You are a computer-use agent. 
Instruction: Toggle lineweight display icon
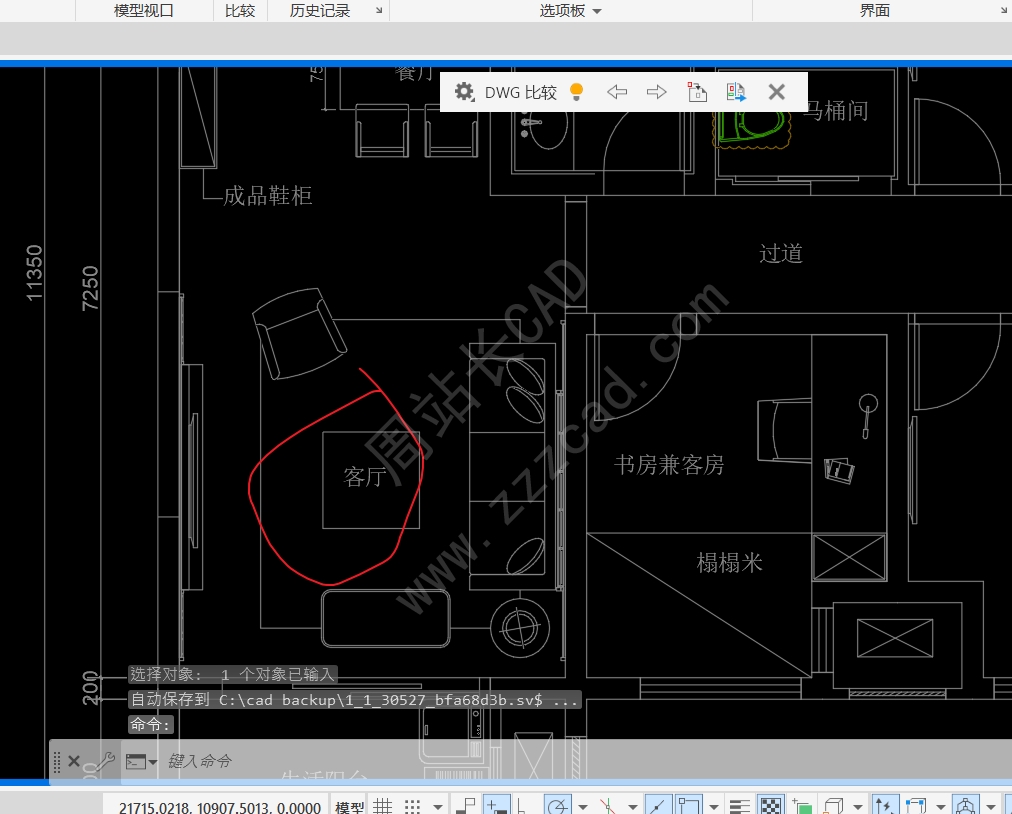tap(740, 806)
